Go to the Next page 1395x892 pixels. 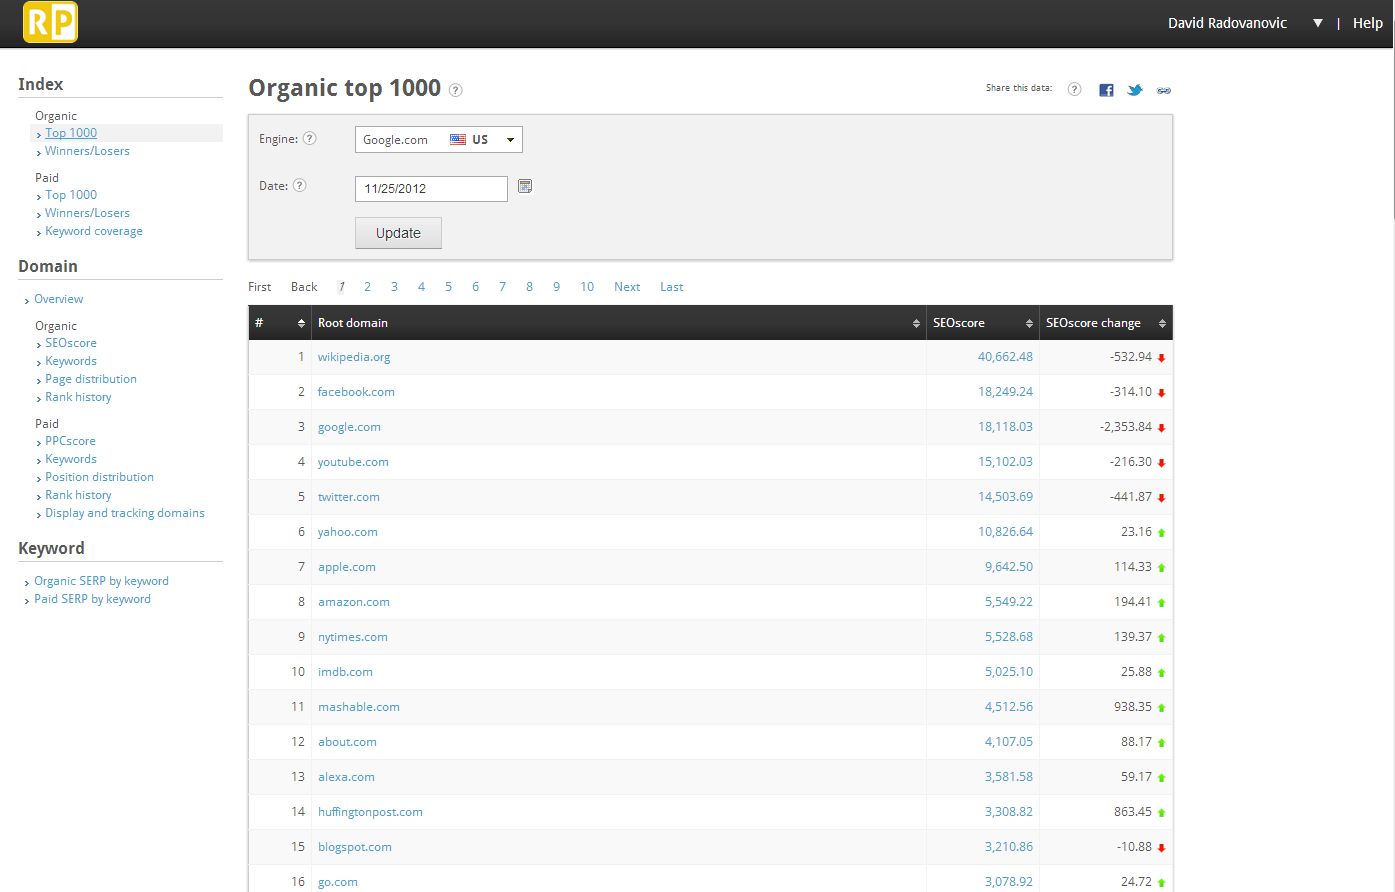pyautogui.click(x=627, y=287)
